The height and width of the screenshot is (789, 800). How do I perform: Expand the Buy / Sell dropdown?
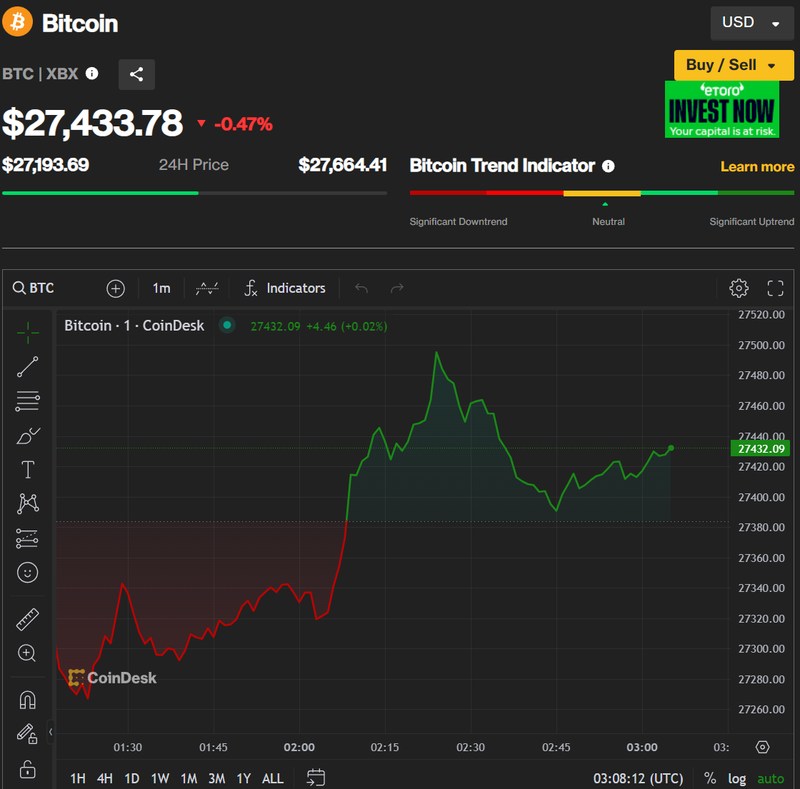click(x=733, y=65)
